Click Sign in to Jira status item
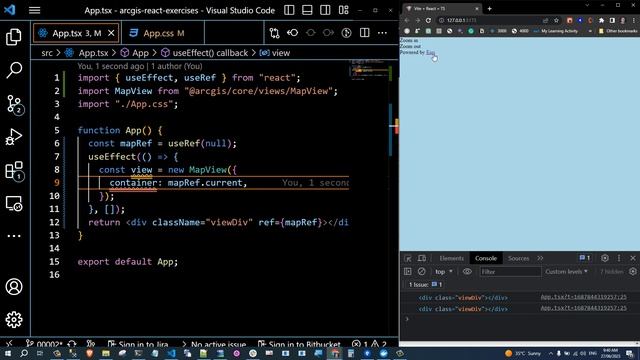Image resolution: width=640 pixels, height=360 pixels. pos(138,344)
